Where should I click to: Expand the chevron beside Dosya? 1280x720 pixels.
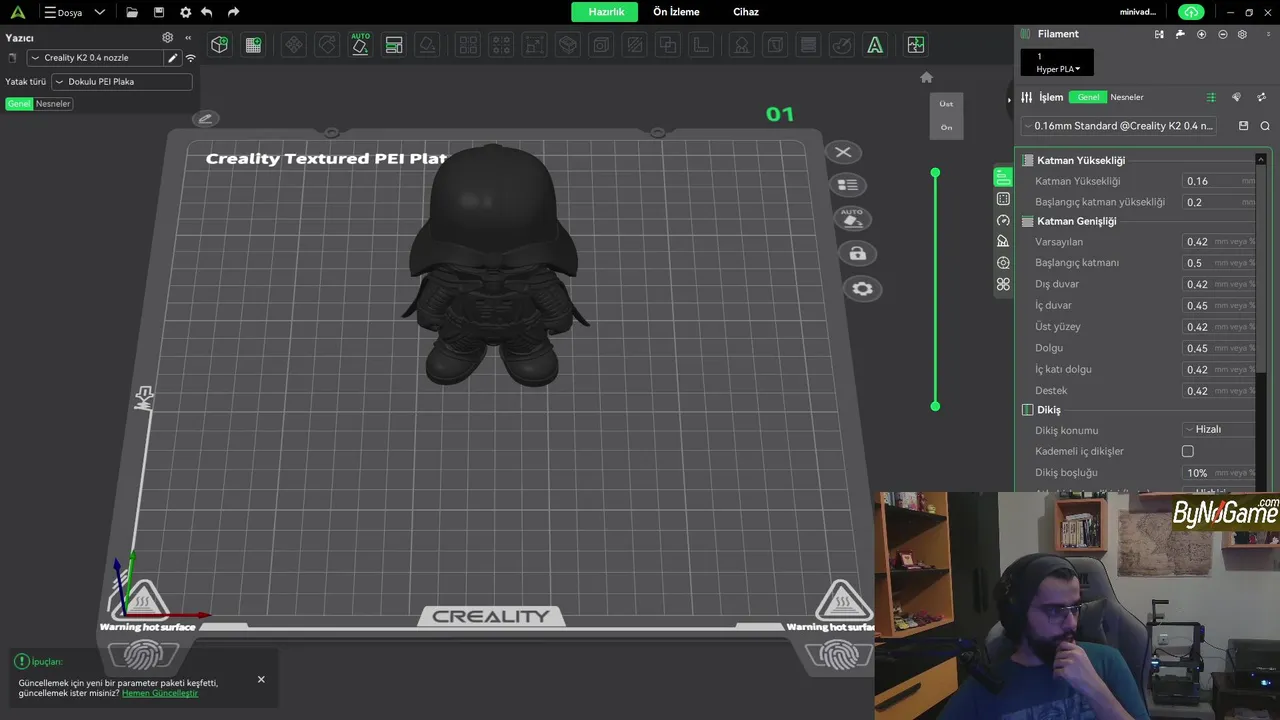99,13
